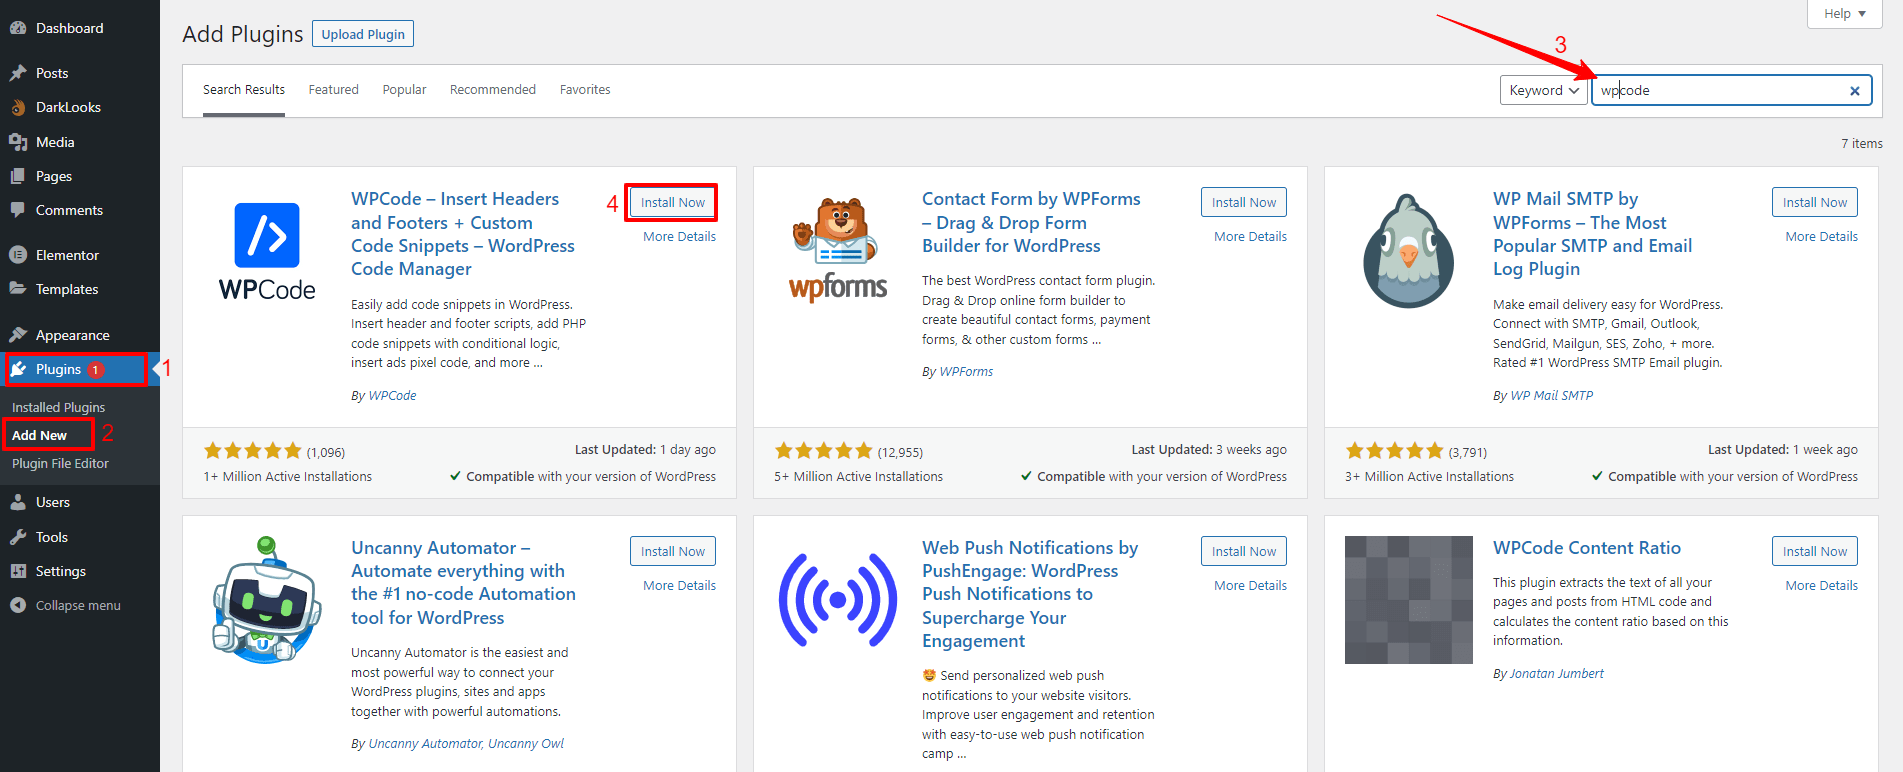Image resolution: width=1903 pixels, height=772 pixels.
Task: Open More Details for WPCode plugin
Action: pos(680,237)
